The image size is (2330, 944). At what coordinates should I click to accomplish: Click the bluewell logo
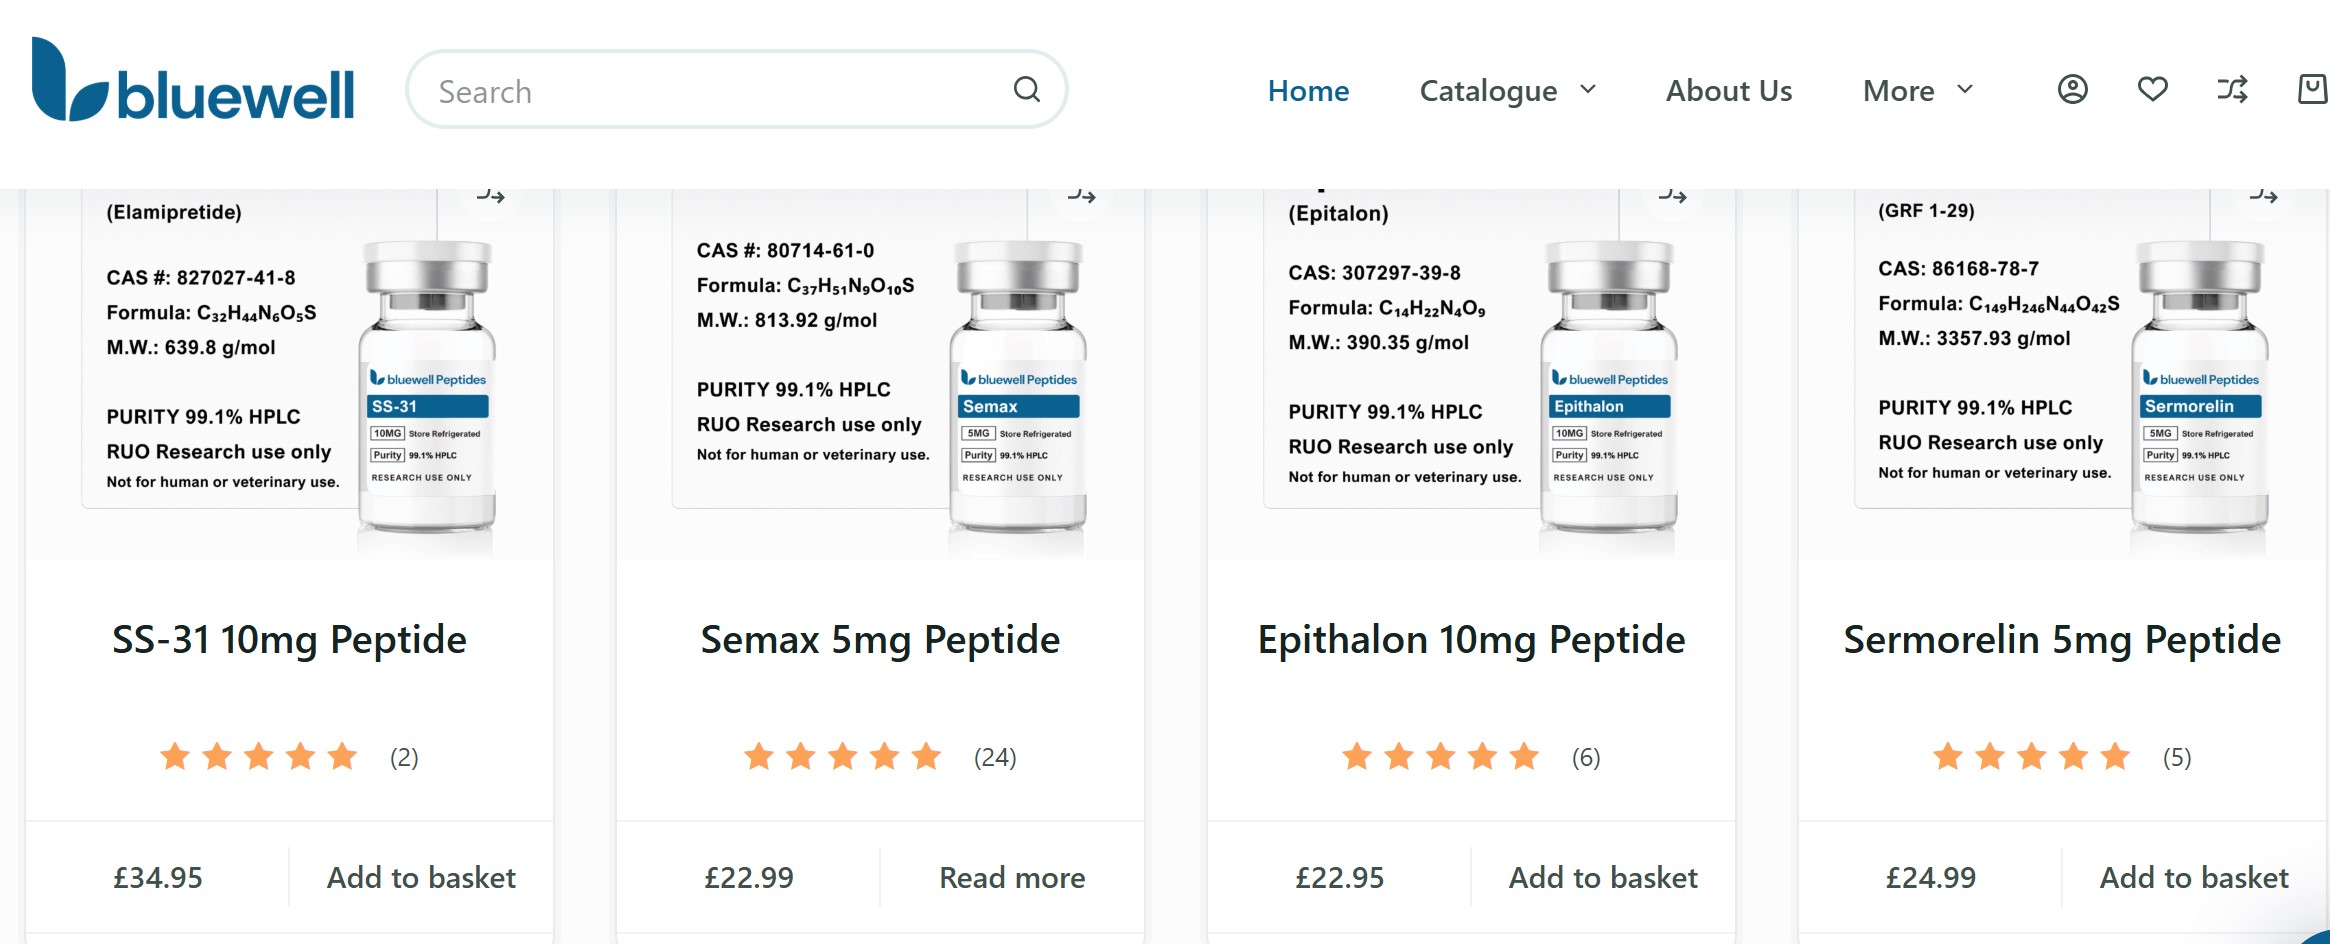tap(193, 83)
